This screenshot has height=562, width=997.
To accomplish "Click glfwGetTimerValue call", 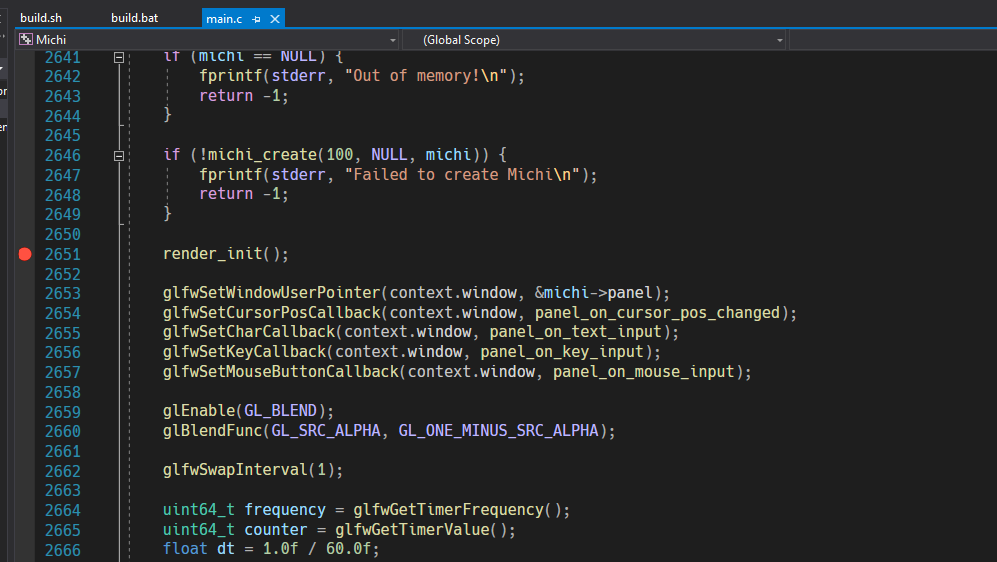I will [x=412, y=530].
